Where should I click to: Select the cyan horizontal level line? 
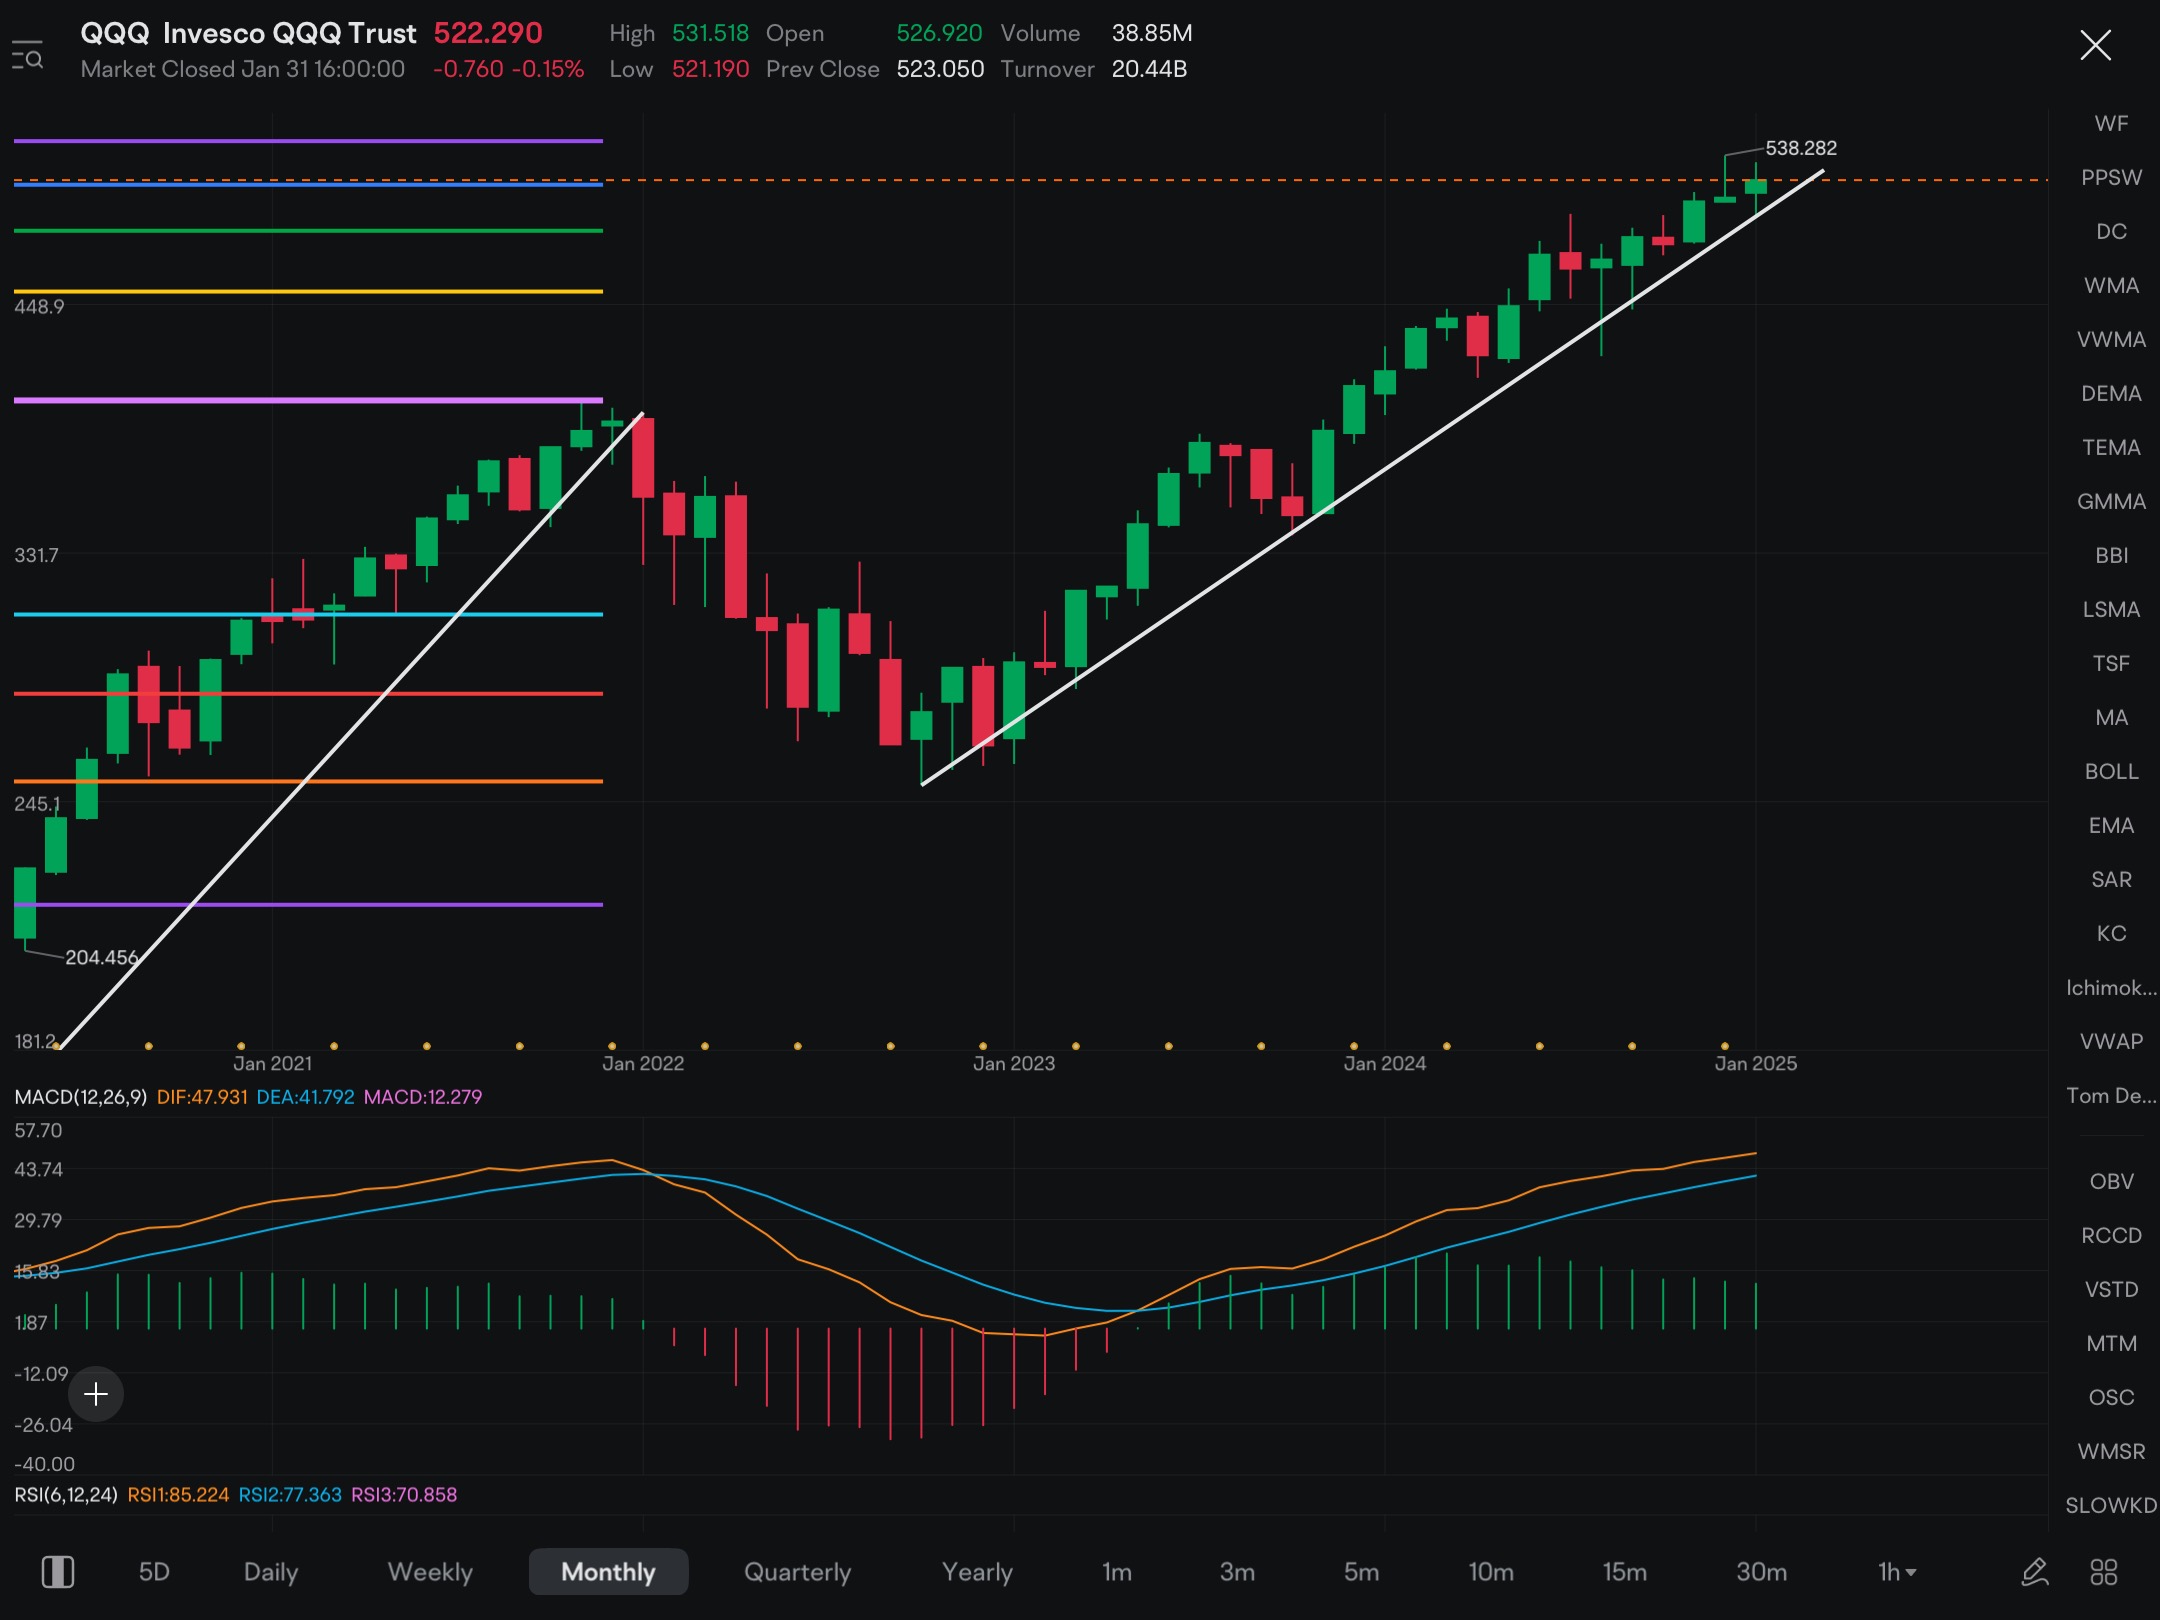308,614
